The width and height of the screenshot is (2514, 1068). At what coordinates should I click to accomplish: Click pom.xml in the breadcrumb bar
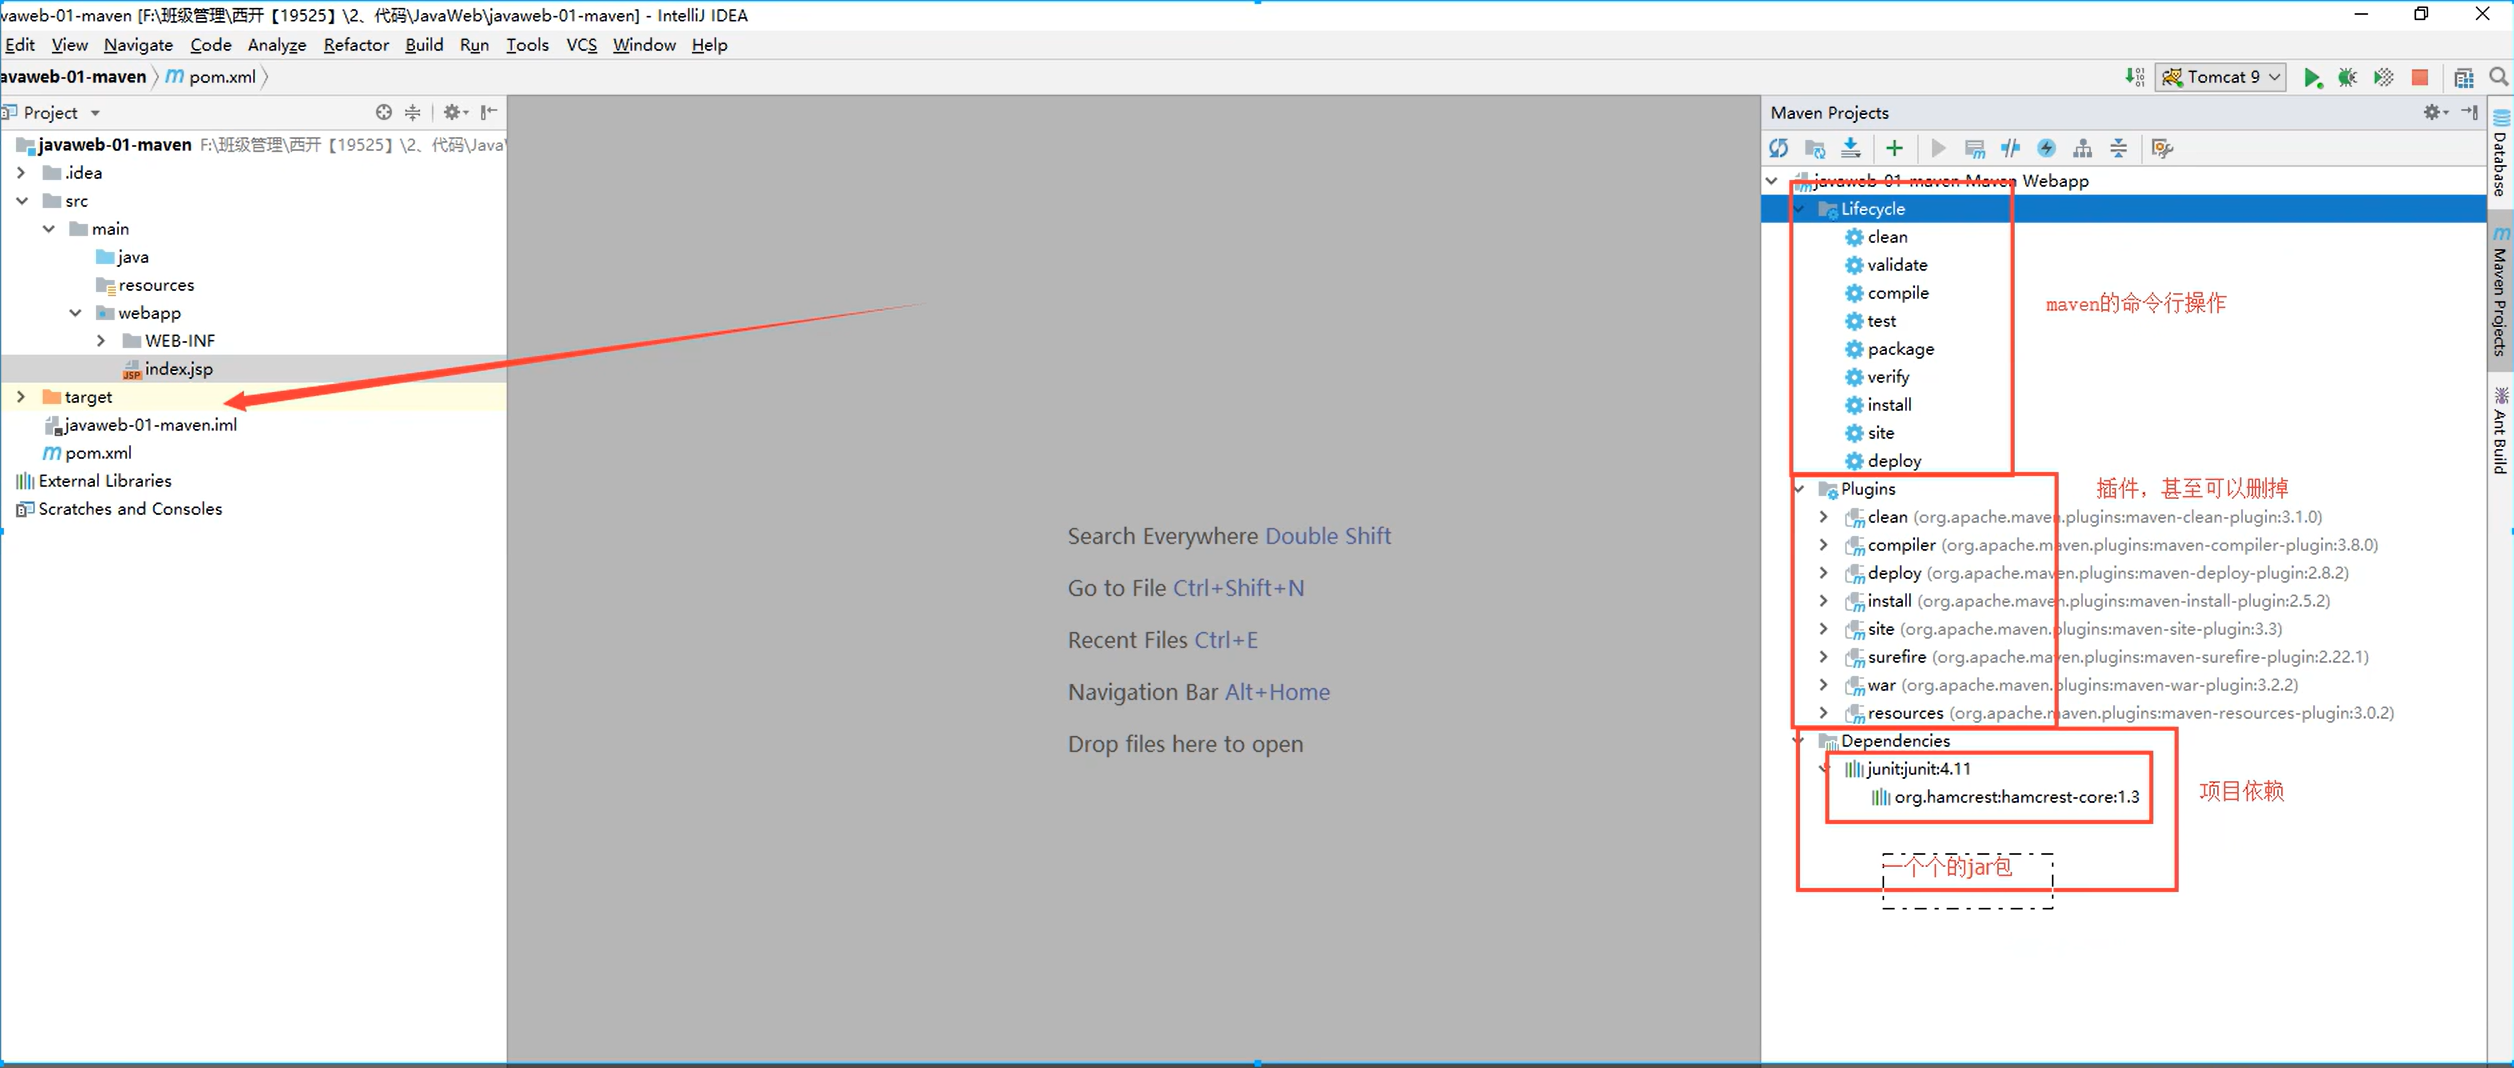click(x=211, y=77)
